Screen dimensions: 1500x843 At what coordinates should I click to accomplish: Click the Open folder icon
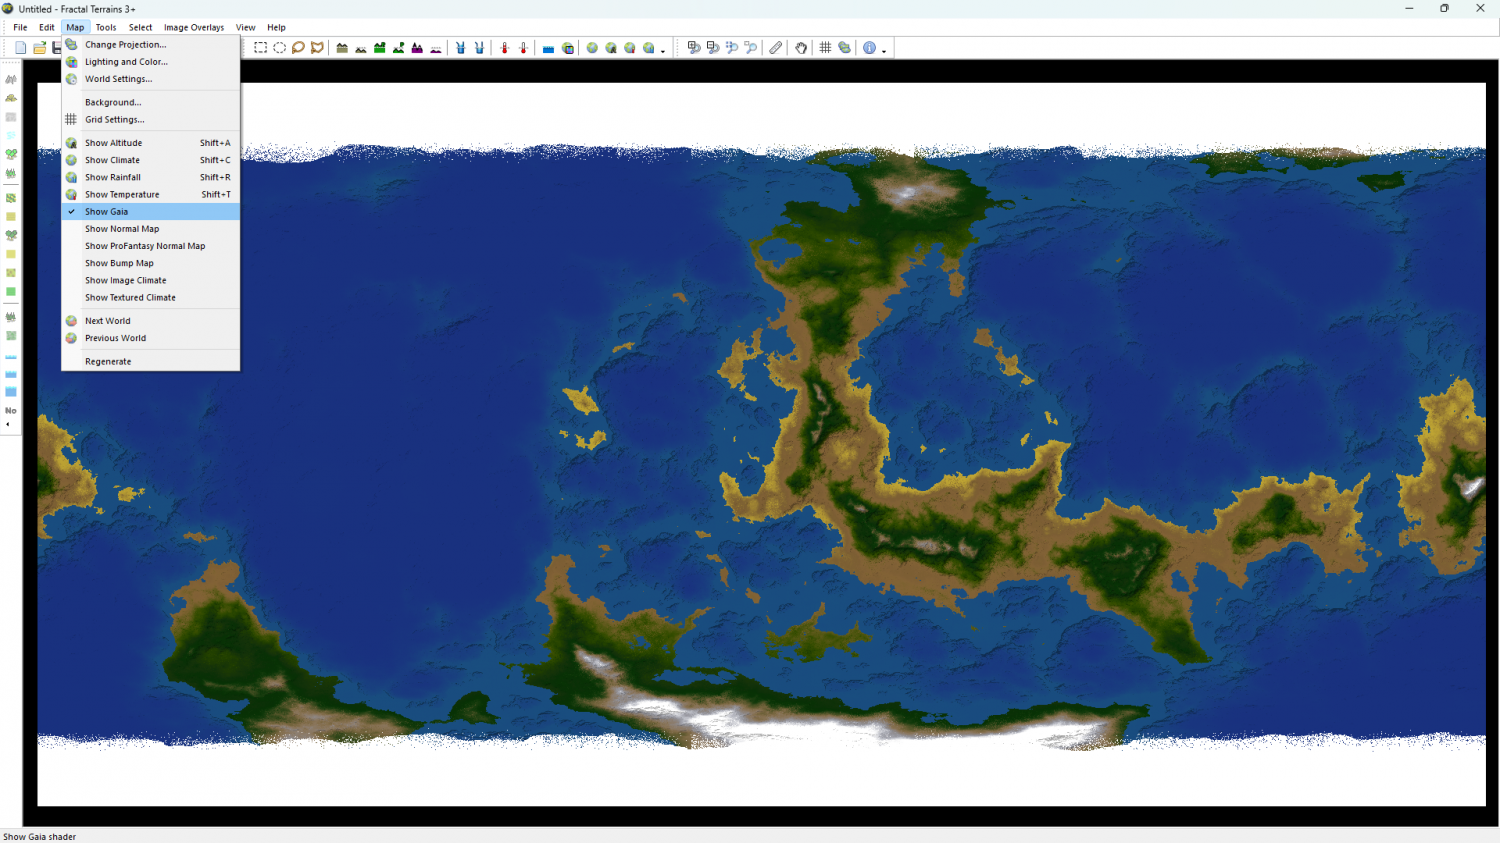[x=39, y=48]
